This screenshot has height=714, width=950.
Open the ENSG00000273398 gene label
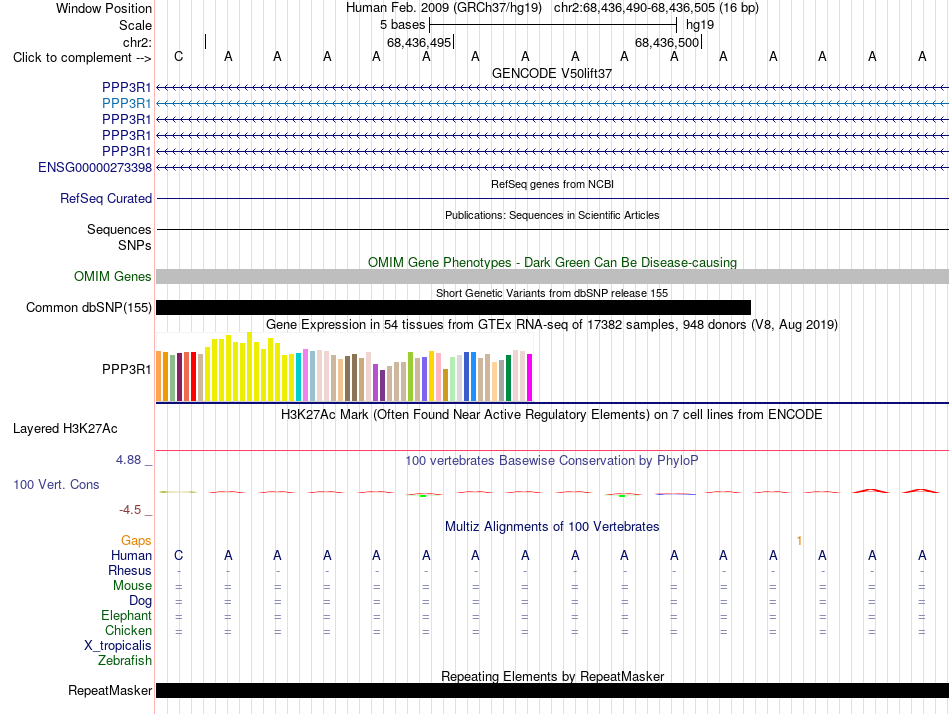tap(95, 167)
